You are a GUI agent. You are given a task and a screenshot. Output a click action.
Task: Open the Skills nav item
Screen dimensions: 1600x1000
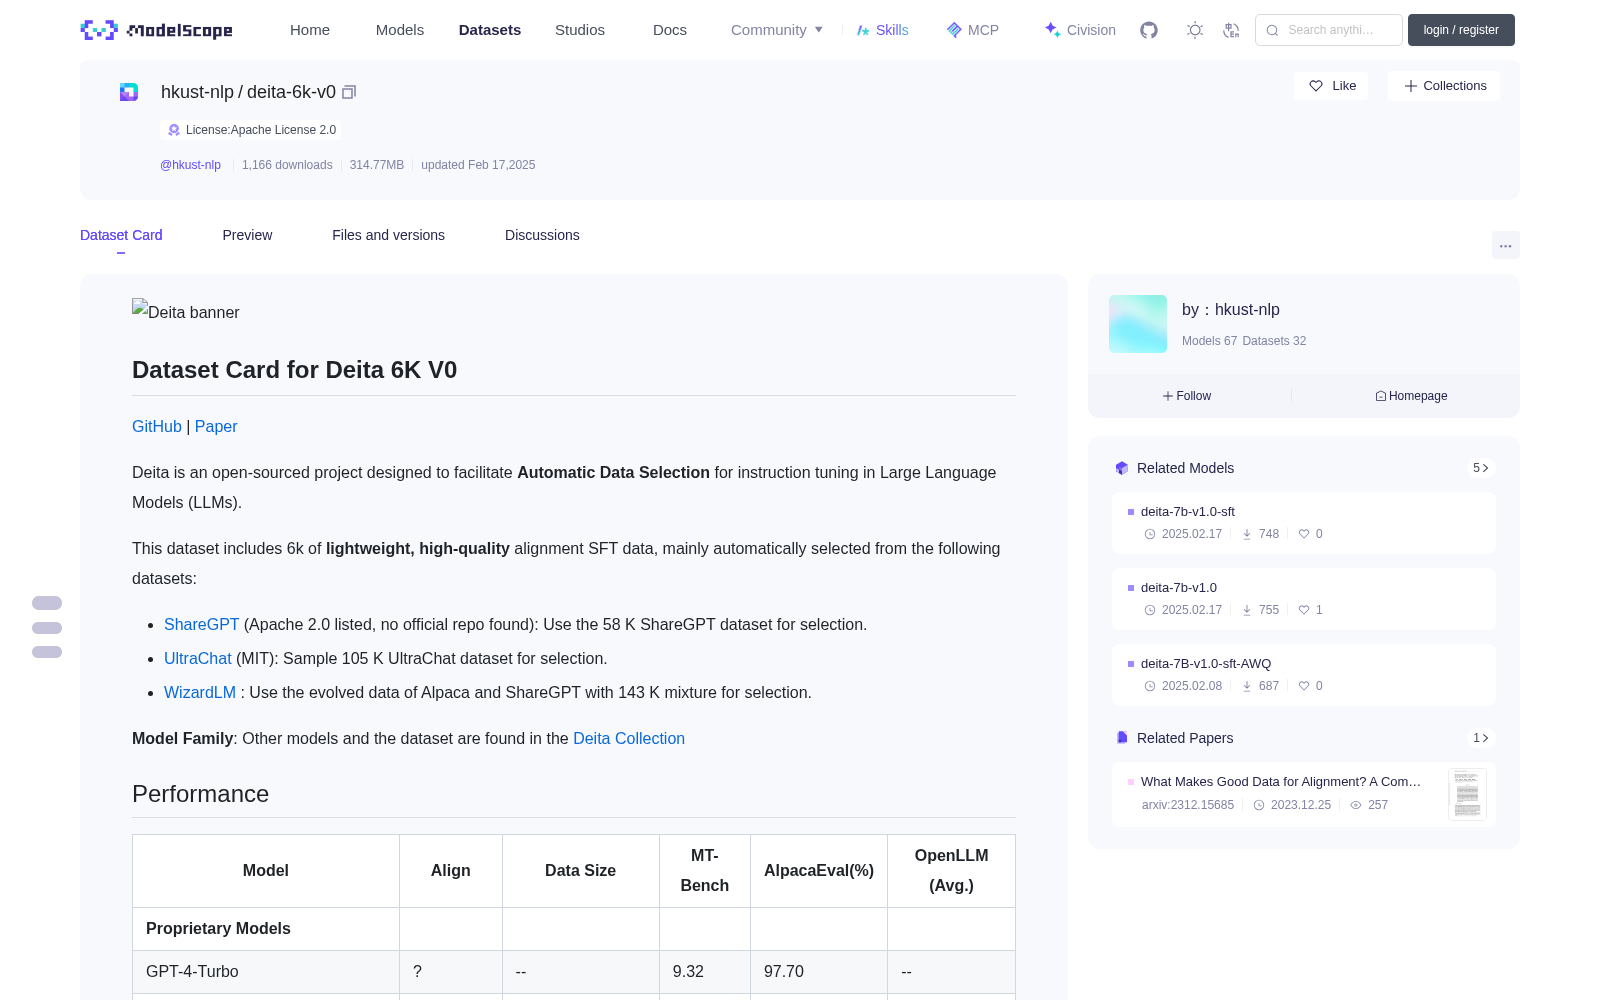click(882, 30)
